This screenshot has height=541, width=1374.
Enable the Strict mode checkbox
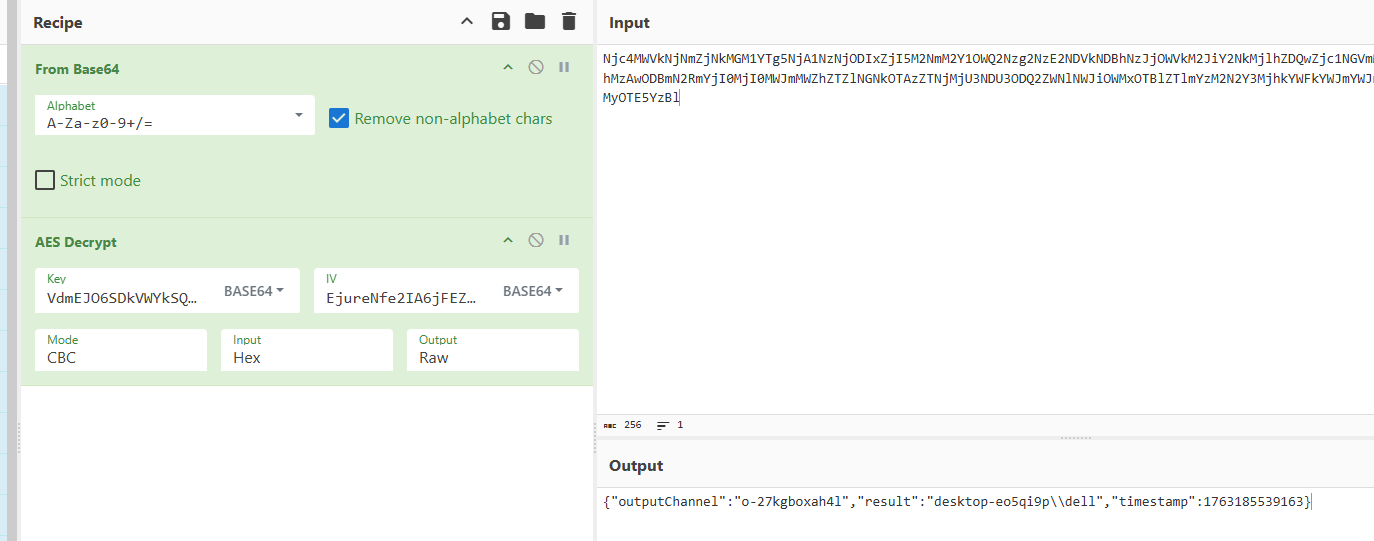(45, 180)
